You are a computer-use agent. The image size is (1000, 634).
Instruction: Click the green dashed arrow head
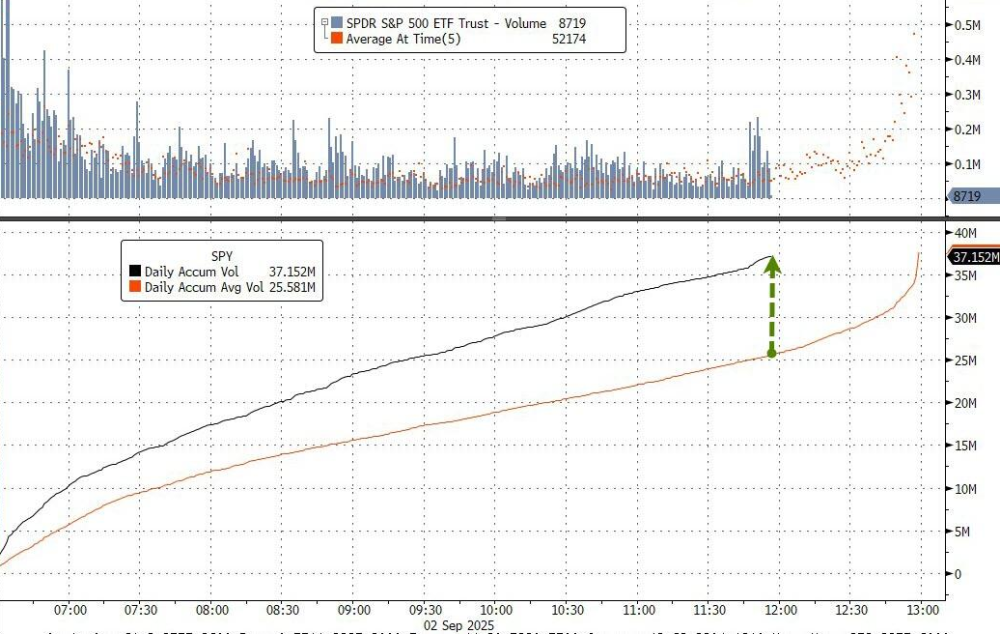point(771,265)
